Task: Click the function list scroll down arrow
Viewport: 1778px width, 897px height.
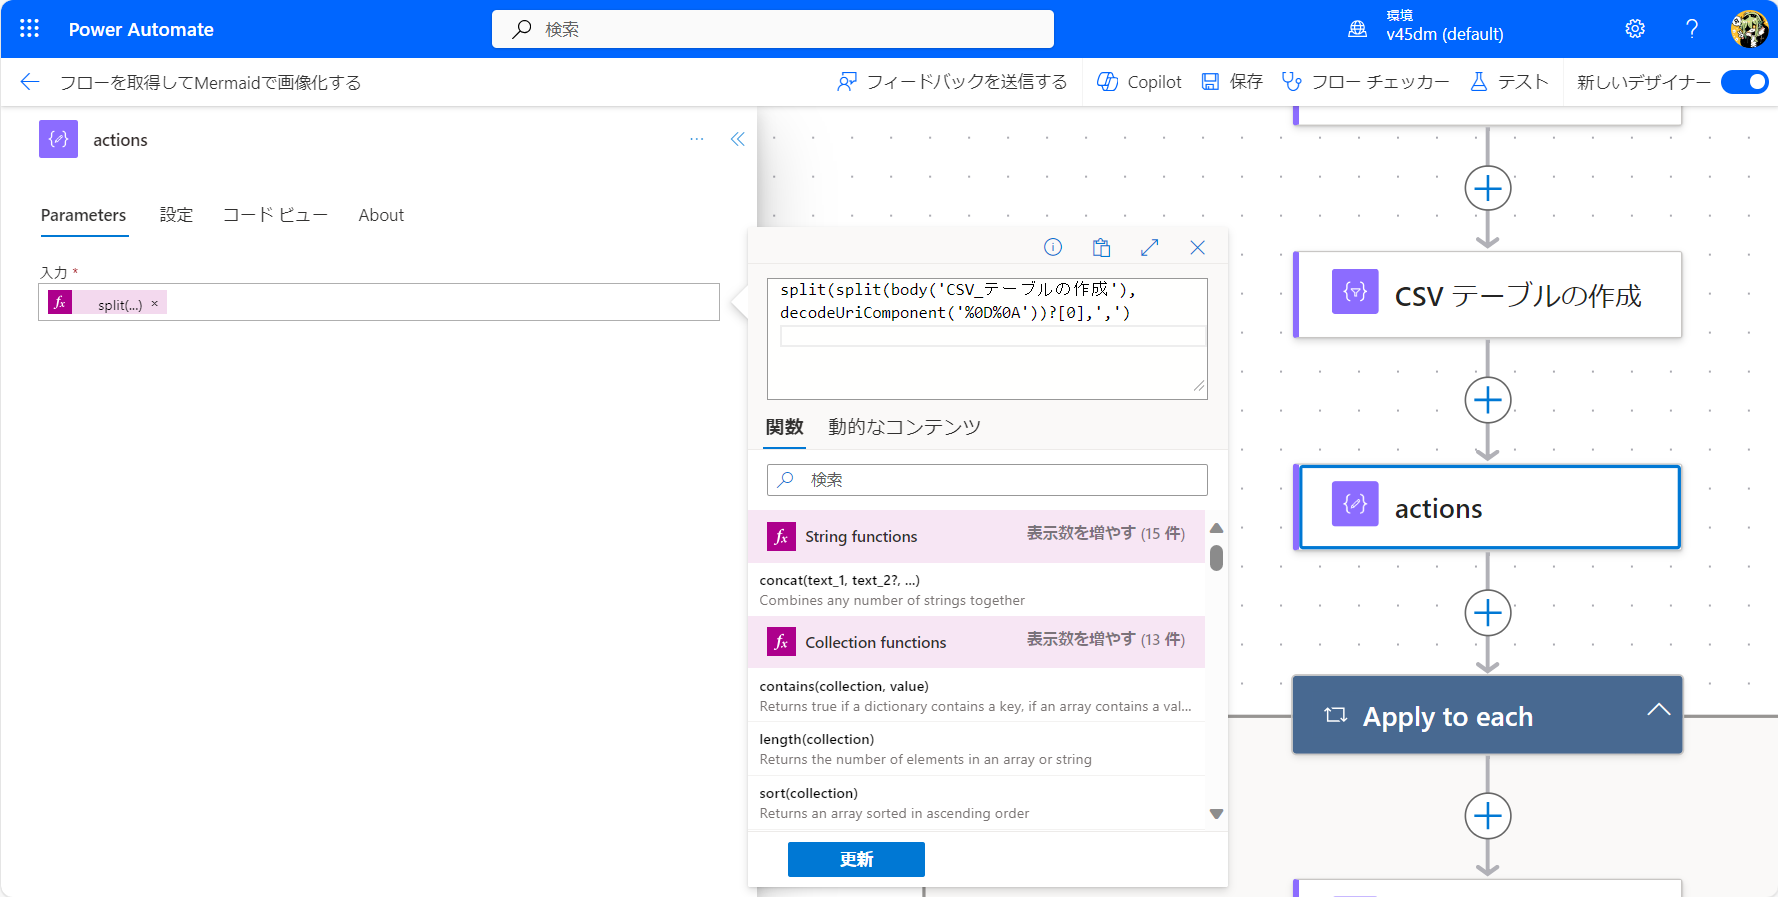Action: pos(1217,814)
